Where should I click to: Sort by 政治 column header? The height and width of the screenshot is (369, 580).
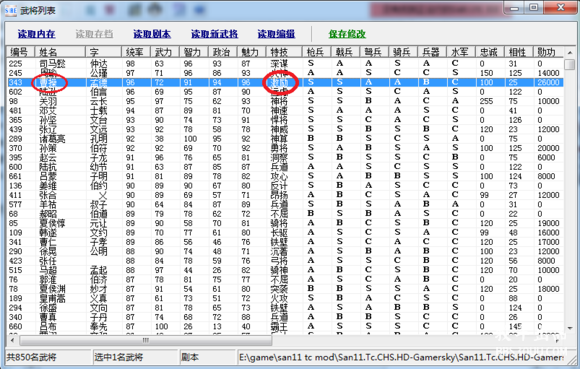[x=223, y=52]
